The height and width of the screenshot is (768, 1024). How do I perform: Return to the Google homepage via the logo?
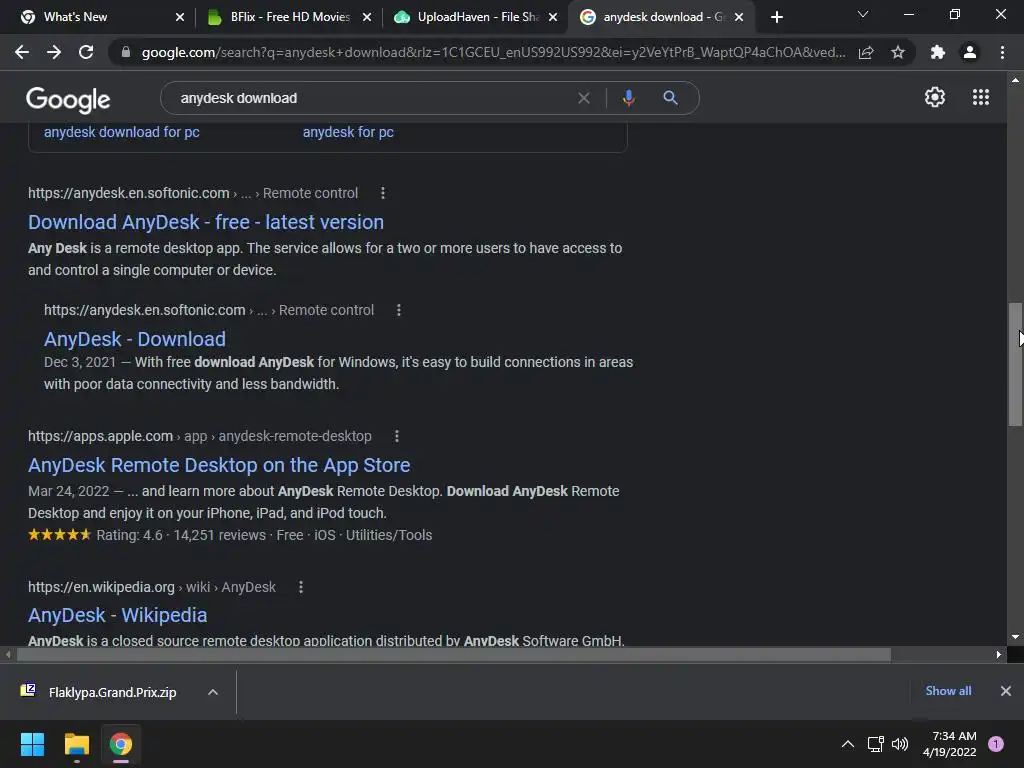tap(68, 100)
